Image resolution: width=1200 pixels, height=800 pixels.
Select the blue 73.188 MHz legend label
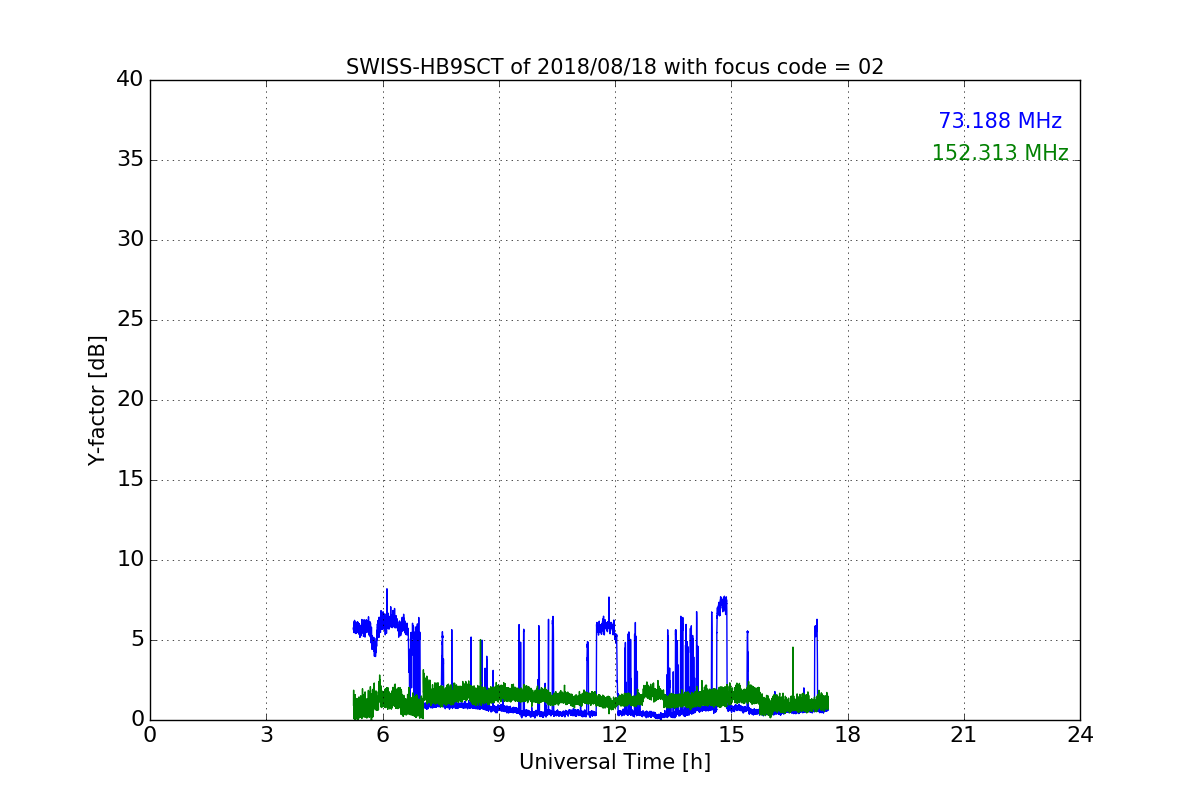click(x=1000, y=121)
